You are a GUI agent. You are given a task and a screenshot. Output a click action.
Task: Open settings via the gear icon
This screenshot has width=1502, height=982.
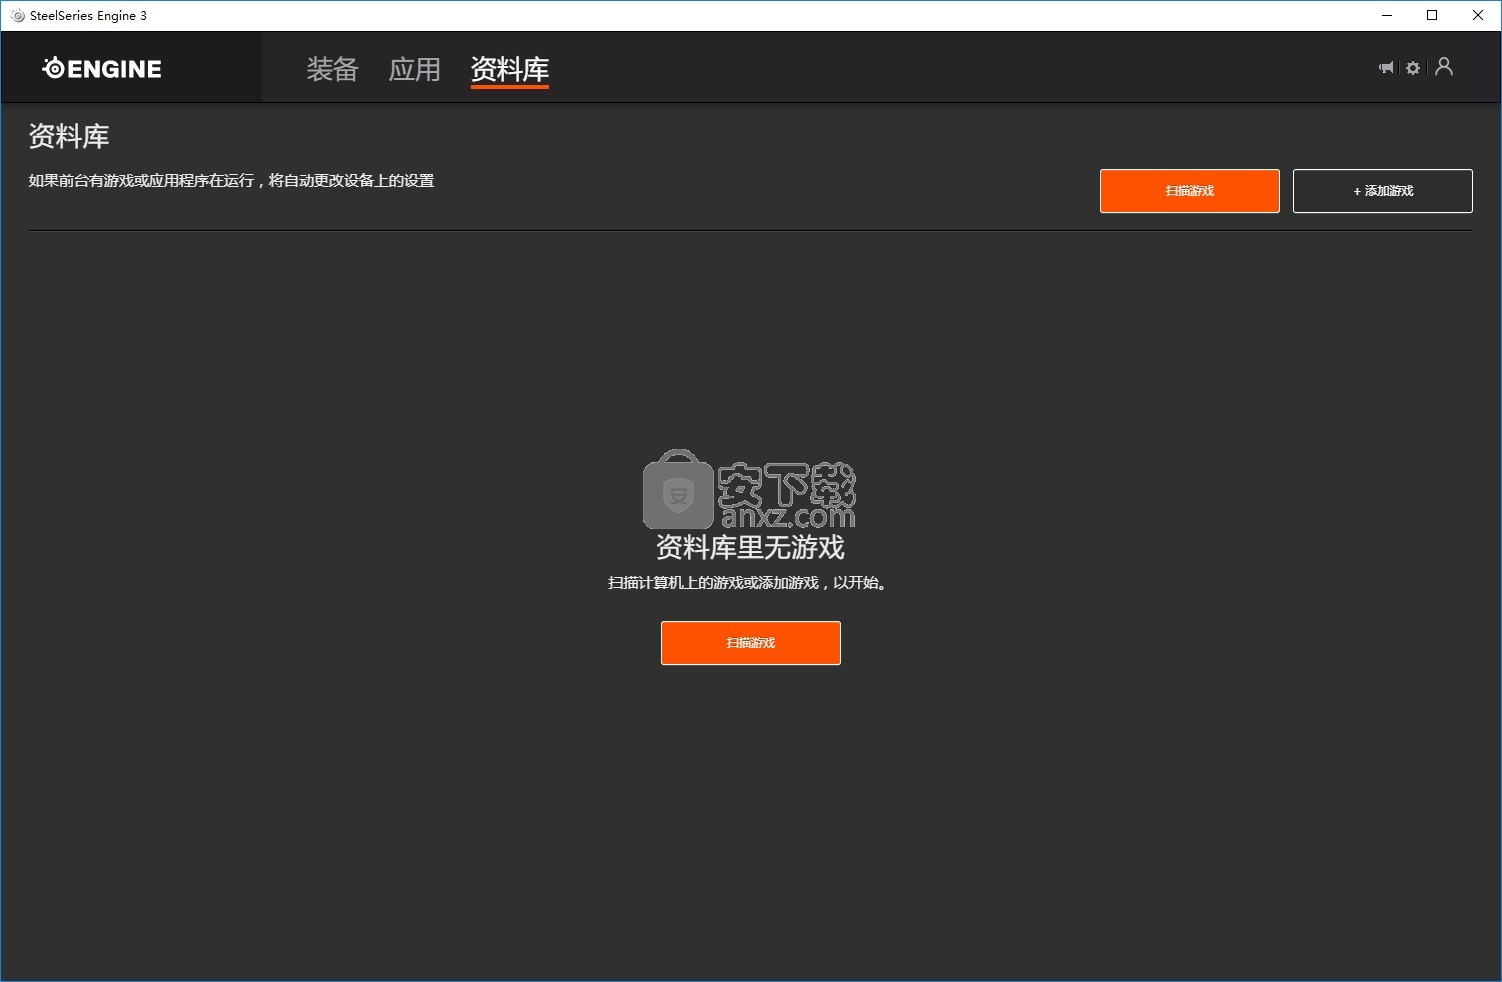click(x=1413, y=68)
